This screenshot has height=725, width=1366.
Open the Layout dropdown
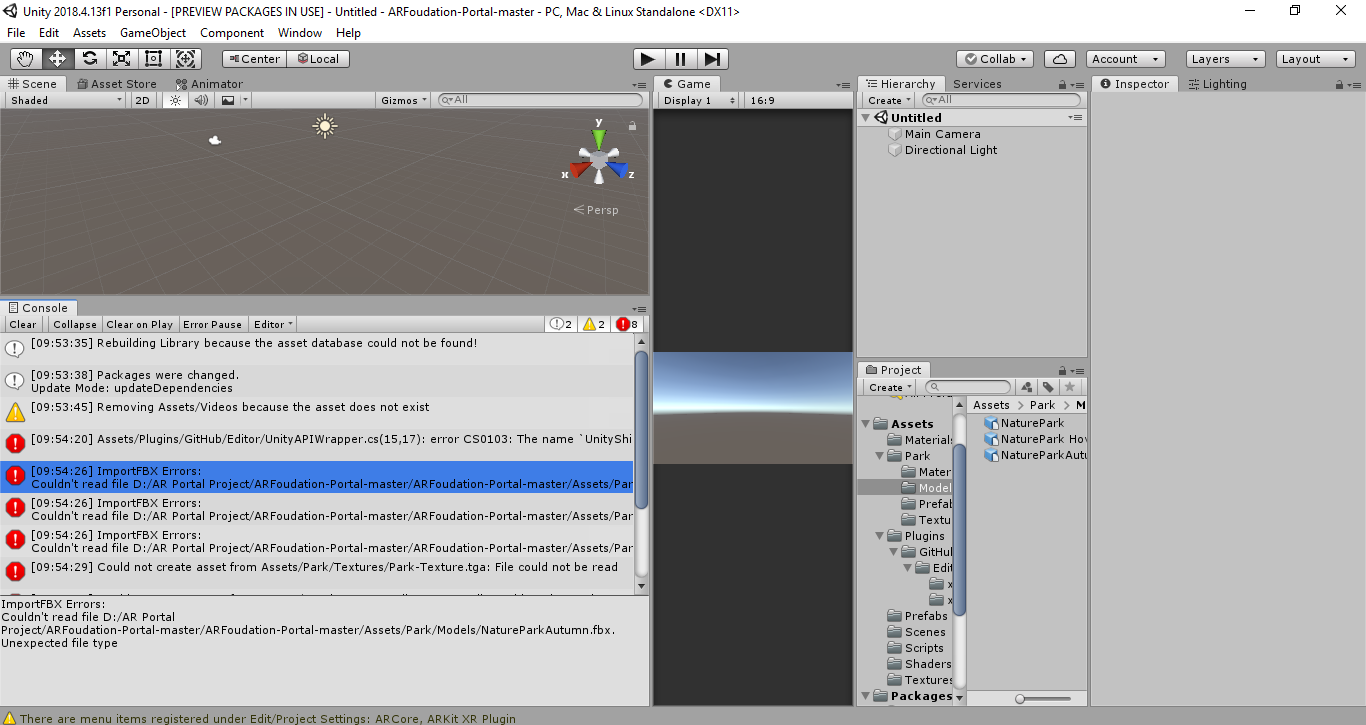point(1315,59)
